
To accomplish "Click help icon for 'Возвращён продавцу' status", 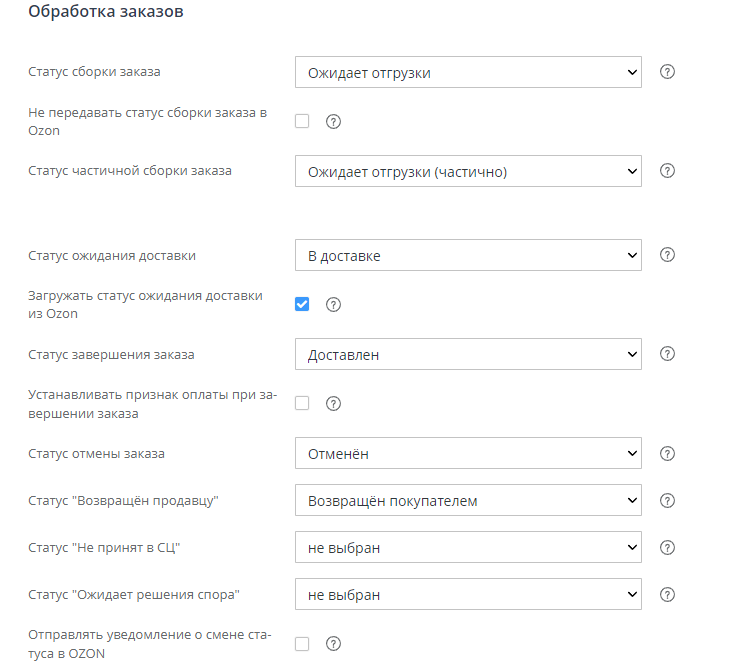I will (669, 500).
